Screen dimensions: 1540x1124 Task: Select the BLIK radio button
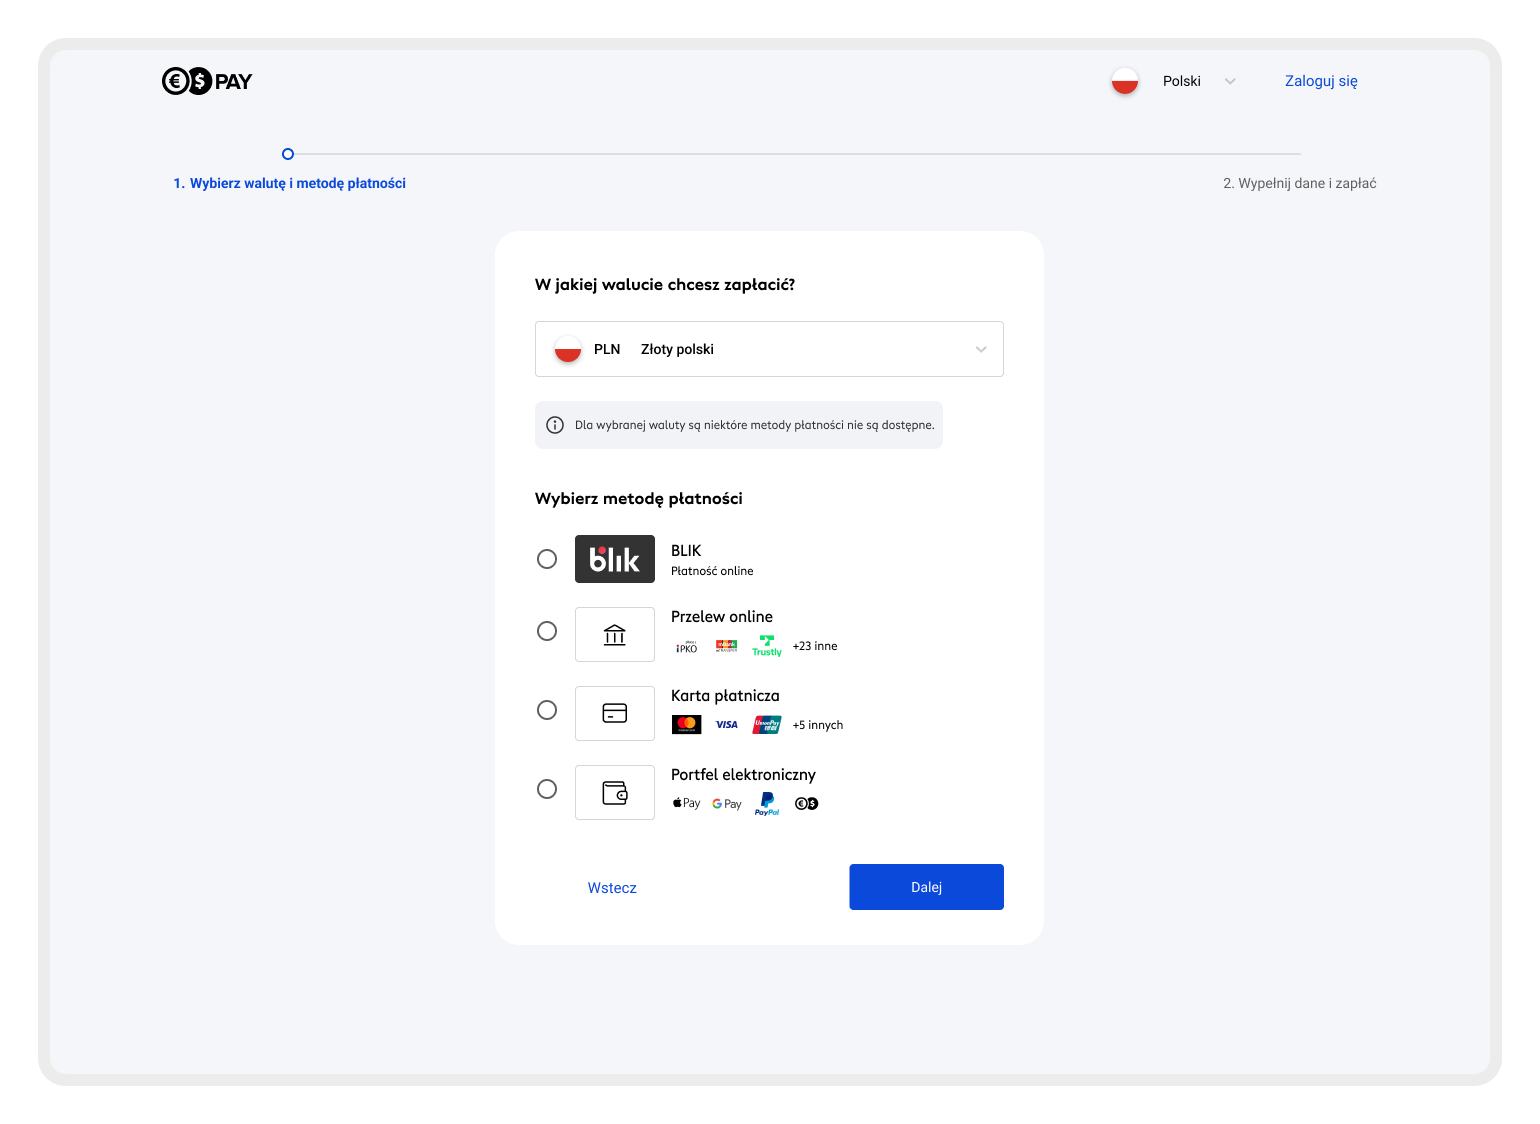pyautogui.click(x=547, y=559)
